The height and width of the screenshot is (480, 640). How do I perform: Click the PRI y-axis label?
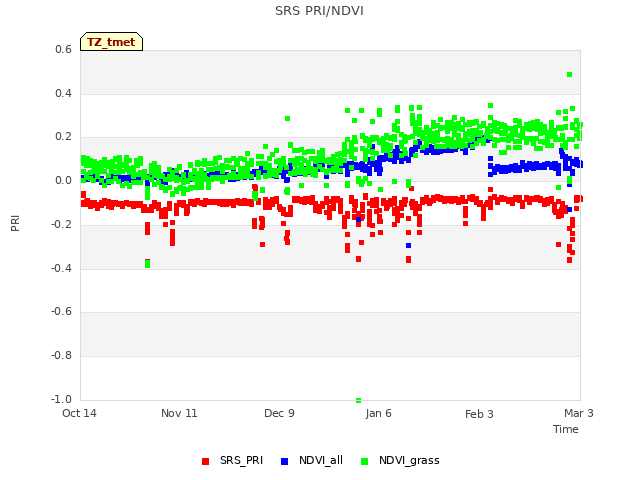click(15, 223)
